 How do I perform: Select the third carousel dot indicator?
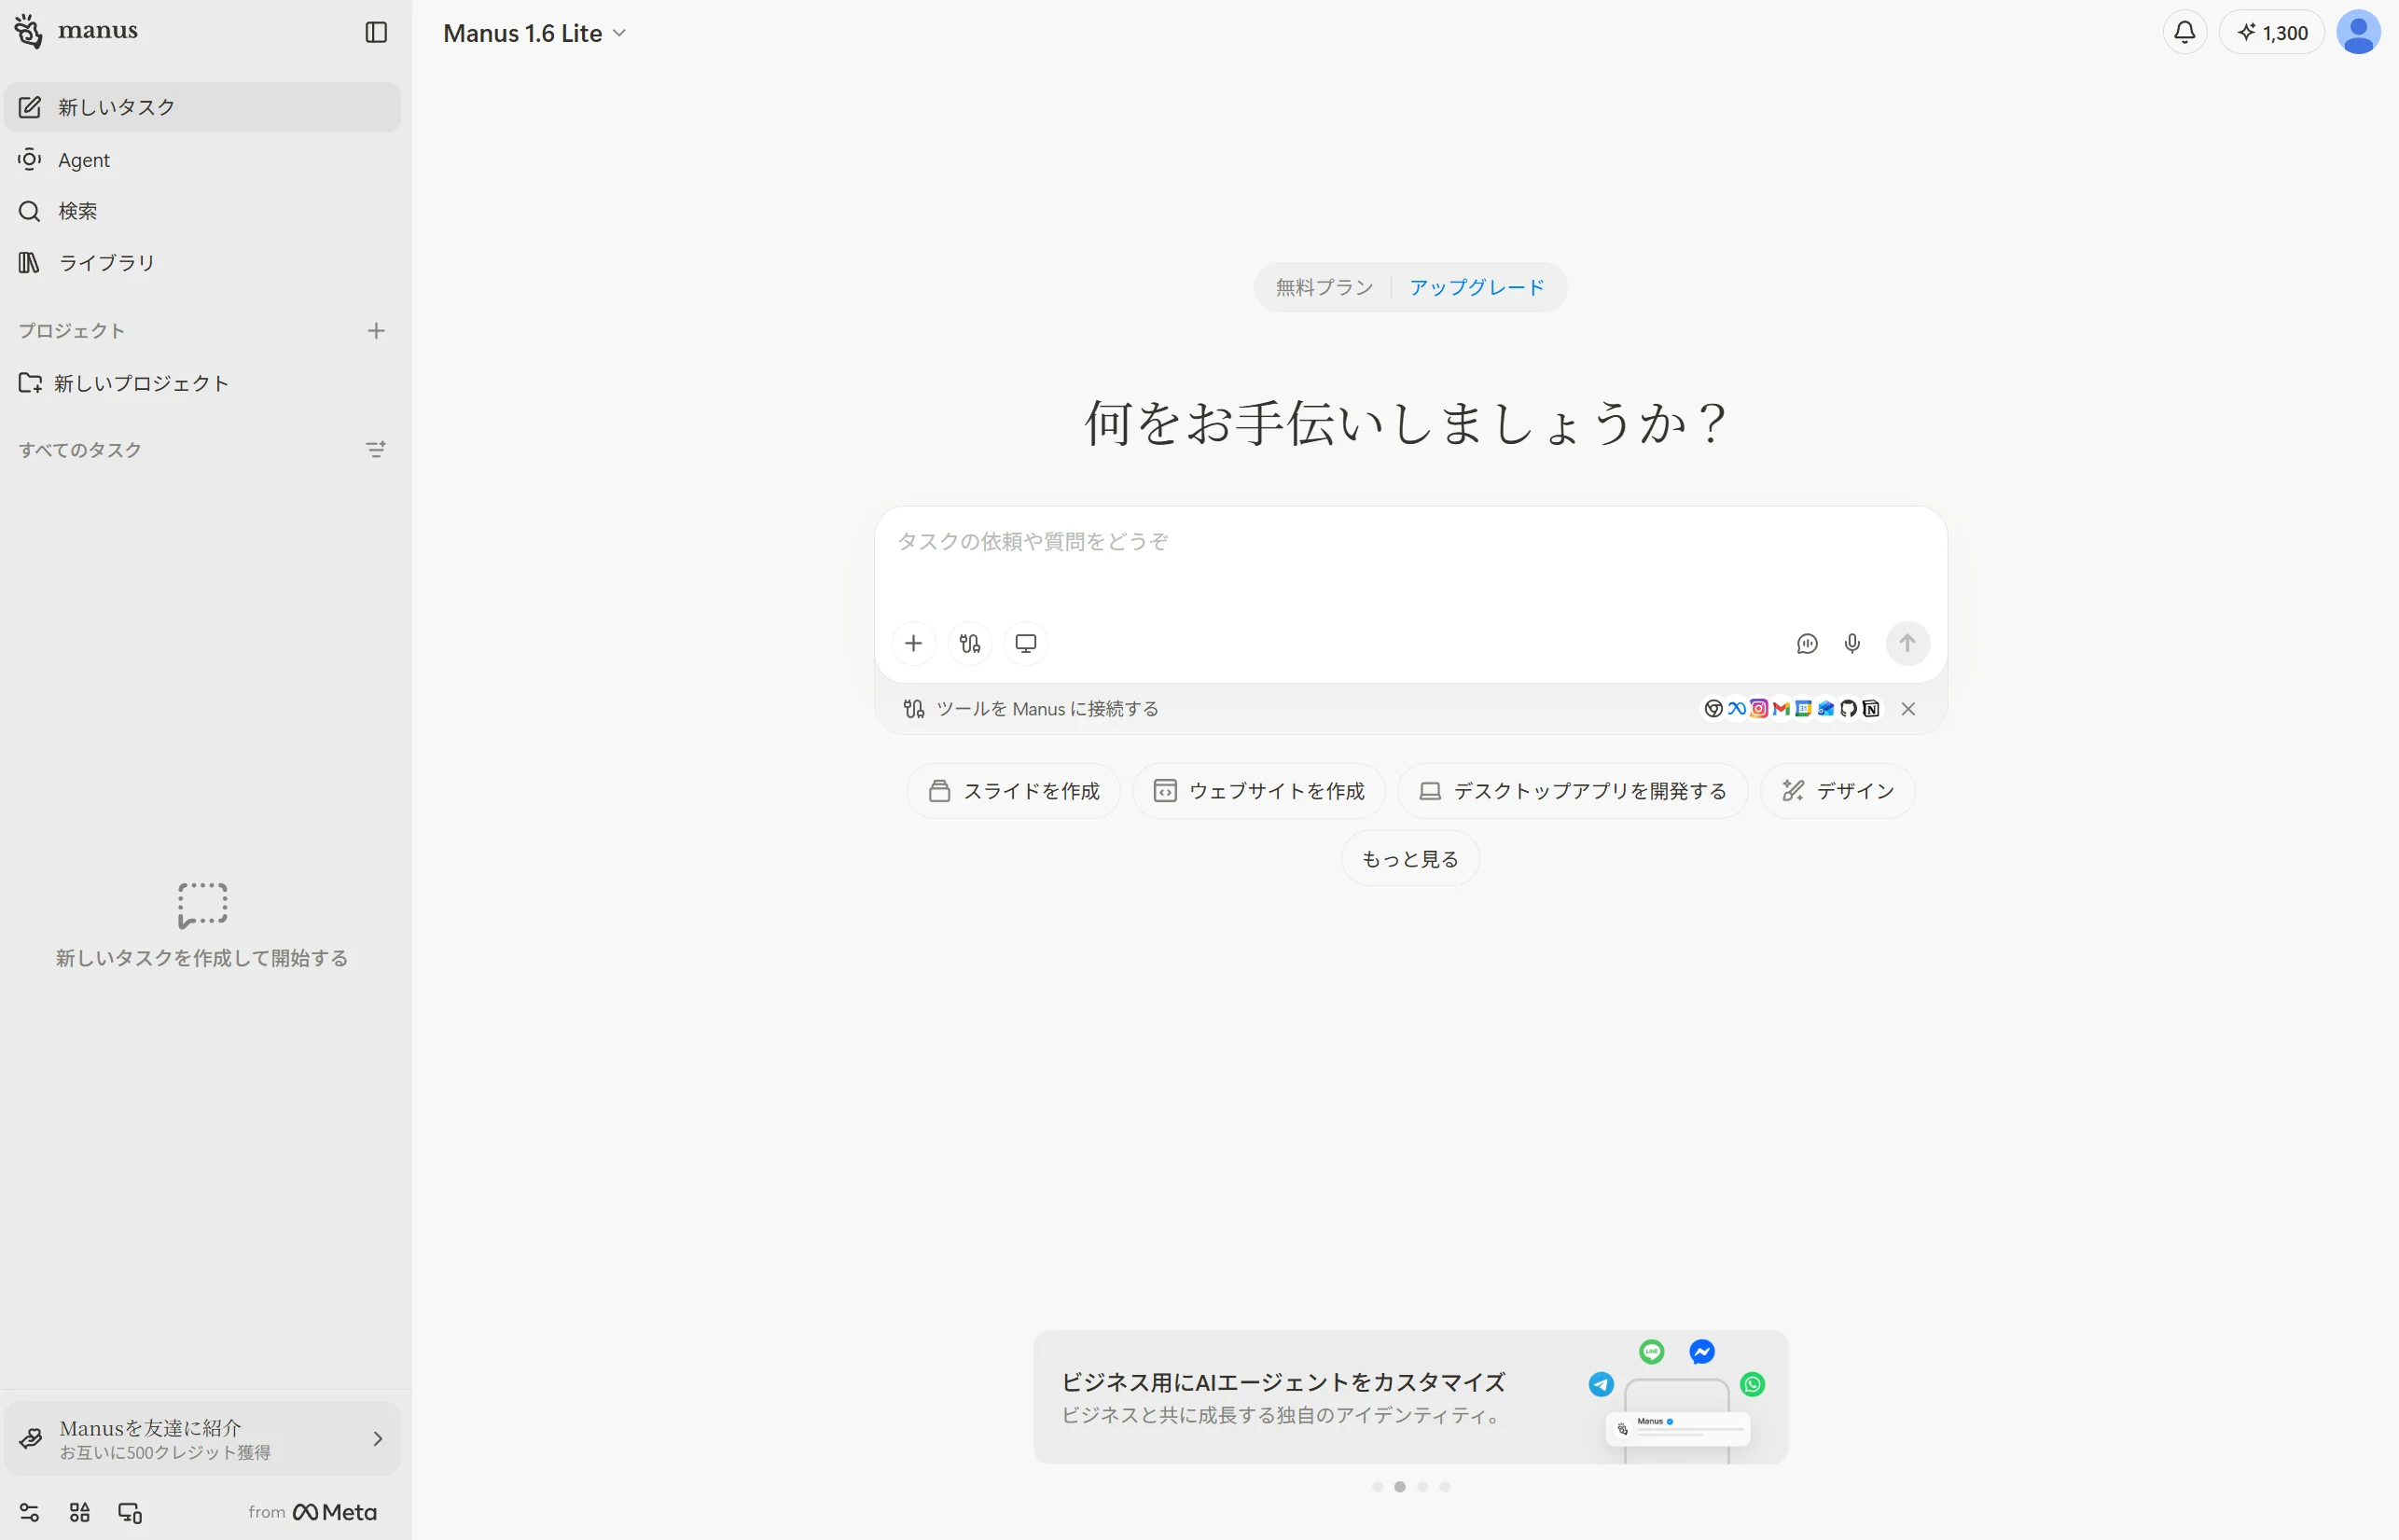[1422, 1487]
